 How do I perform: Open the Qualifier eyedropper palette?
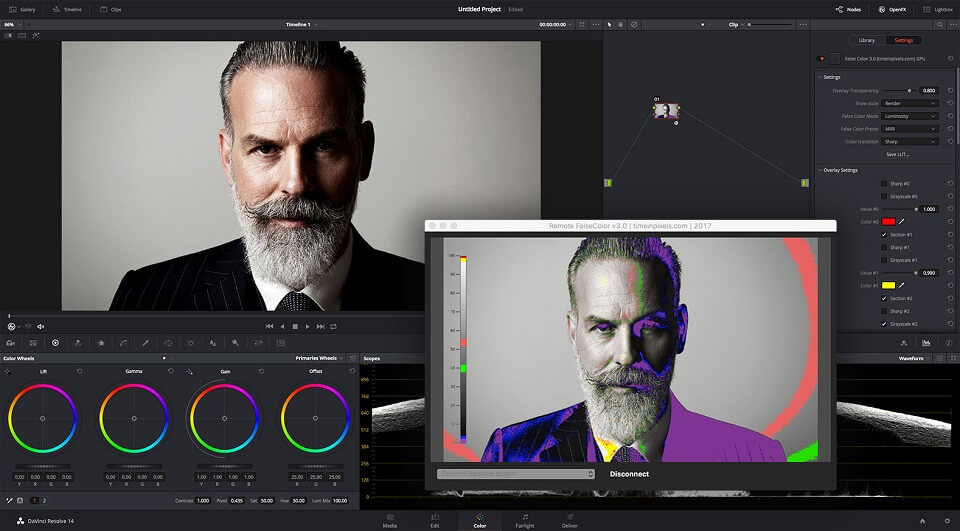pos(146,343)
